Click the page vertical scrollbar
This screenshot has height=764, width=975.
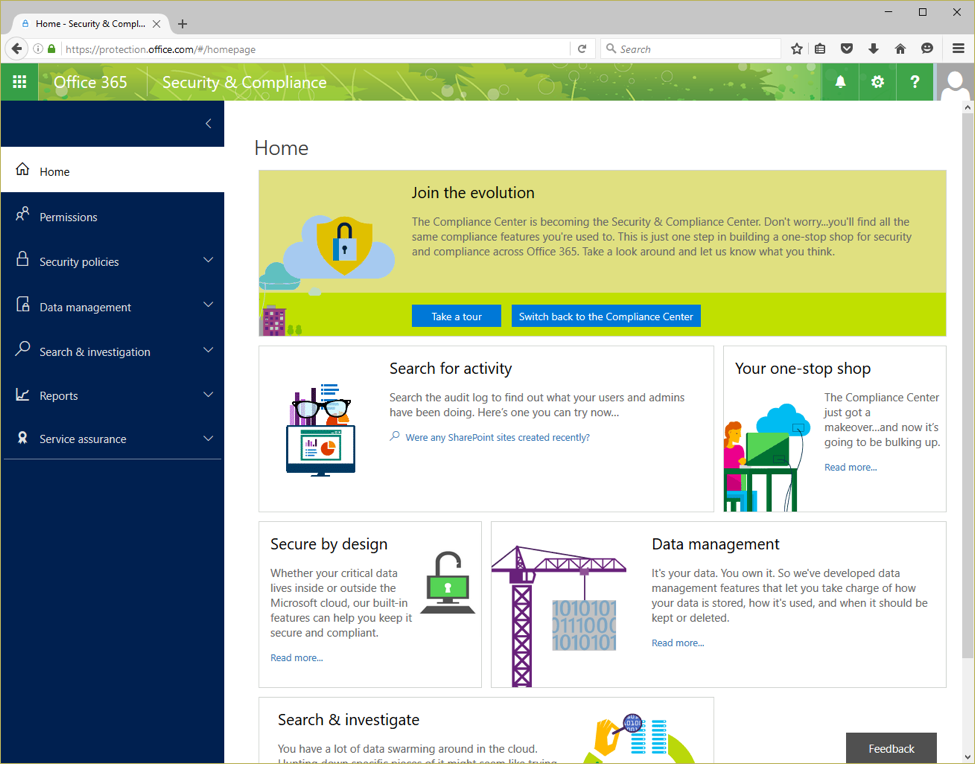click(x=967, y=384)
